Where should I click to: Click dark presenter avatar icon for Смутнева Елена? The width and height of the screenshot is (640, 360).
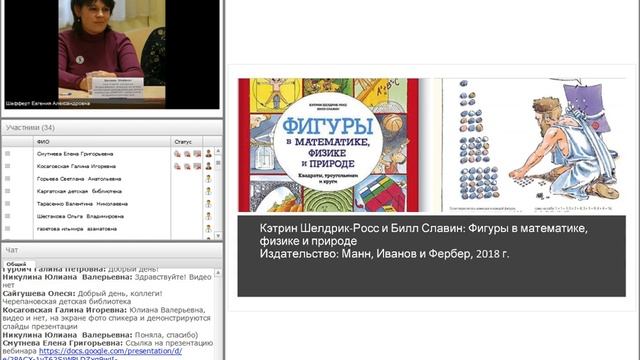209,154
